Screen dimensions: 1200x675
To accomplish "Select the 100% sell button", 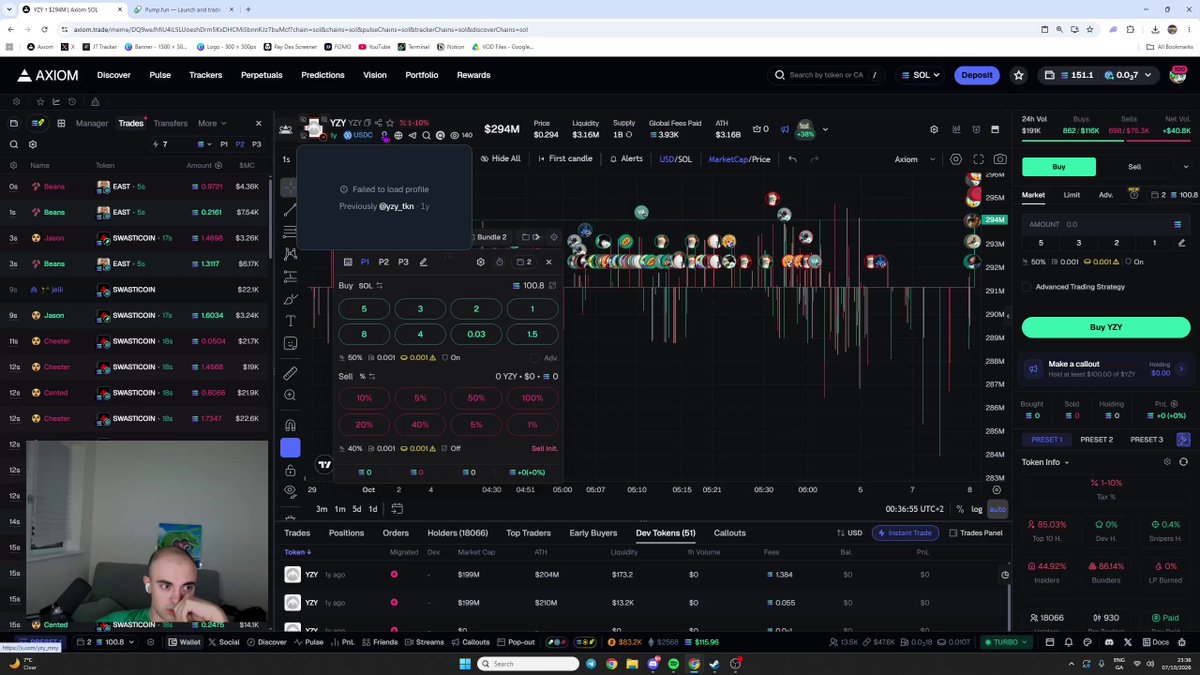I will tap(532, 398).
